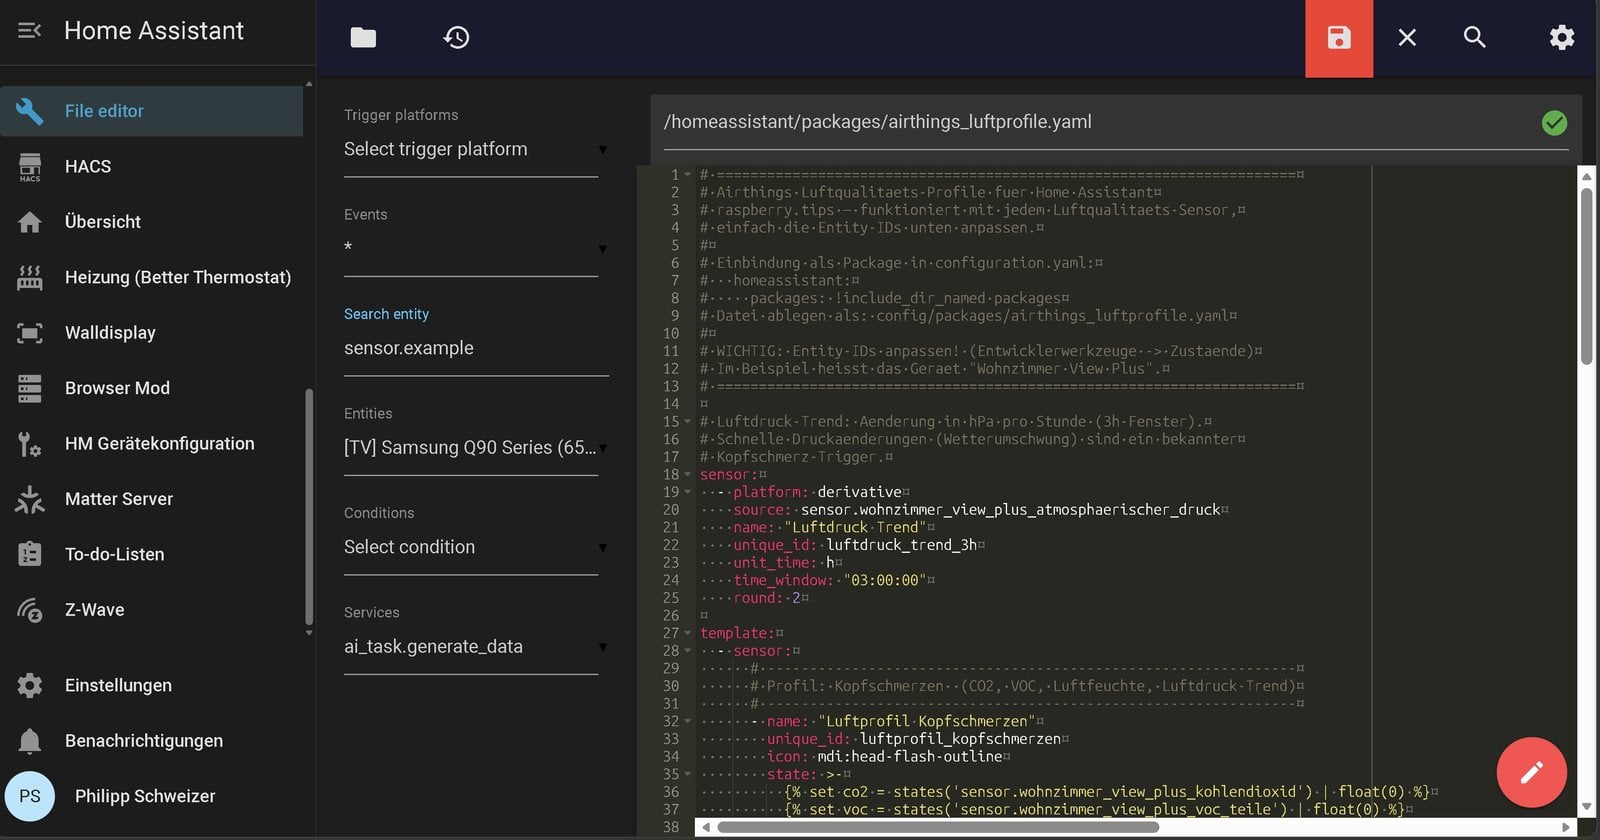This screenshot has height=840, width=1600.
Task: Click the Z-Wave signal icon
Action: click(x=30, y=610)
